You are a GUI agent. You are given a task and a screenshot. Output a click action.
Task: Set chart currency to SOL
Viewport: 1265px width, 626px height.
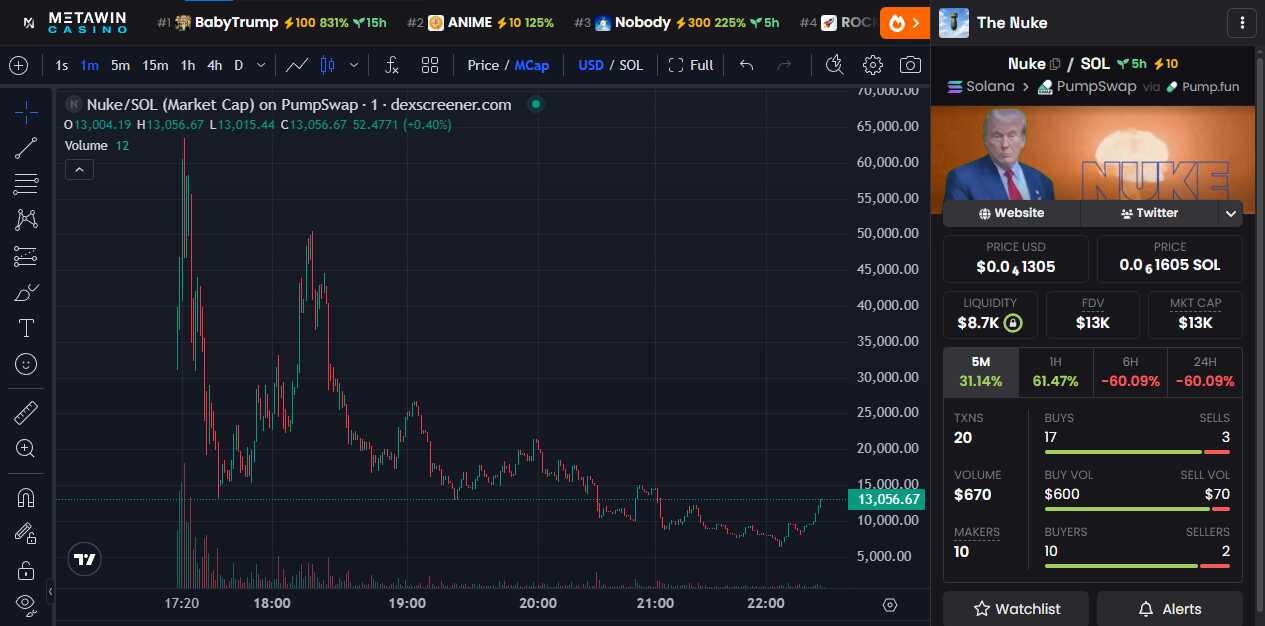[631, 65]
